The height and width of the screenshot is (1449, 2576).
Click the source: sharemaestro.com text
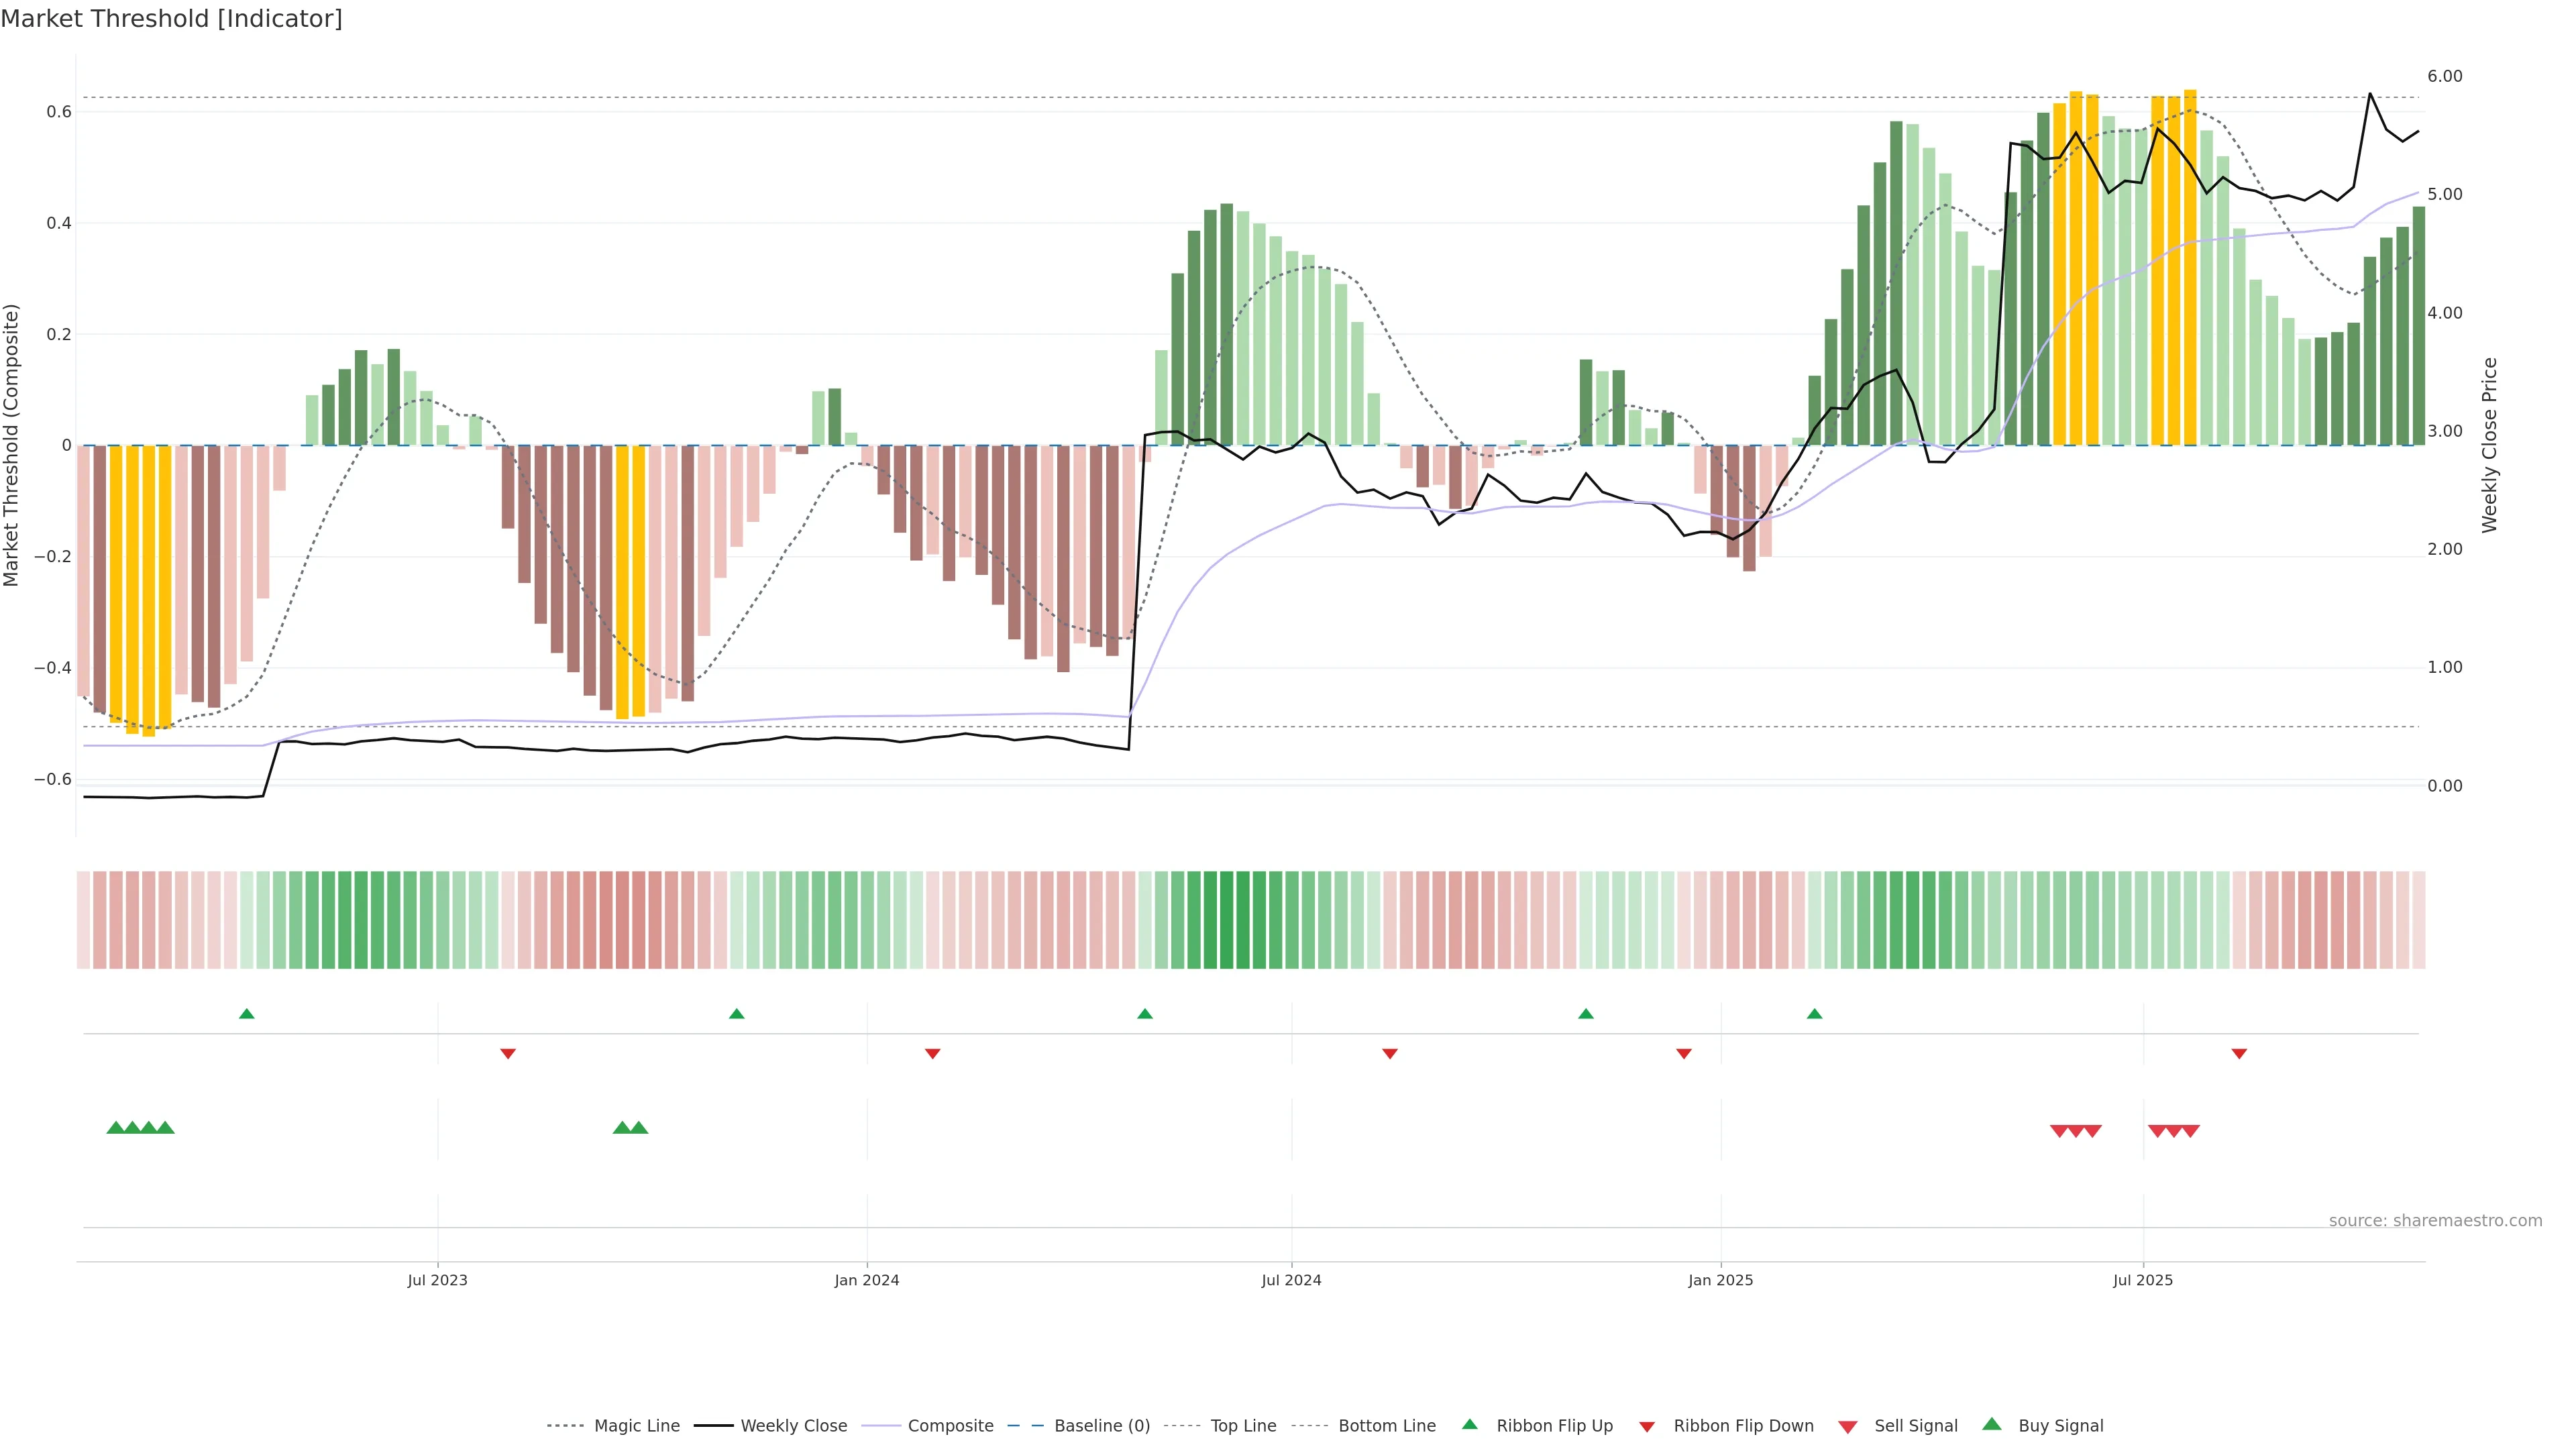coord(2435,1221)
